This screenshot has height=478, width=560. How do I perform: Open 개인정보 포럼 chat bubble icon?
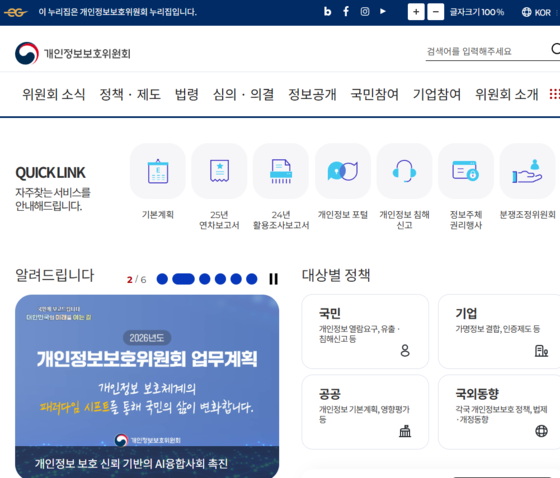click(x=343, y=171)
